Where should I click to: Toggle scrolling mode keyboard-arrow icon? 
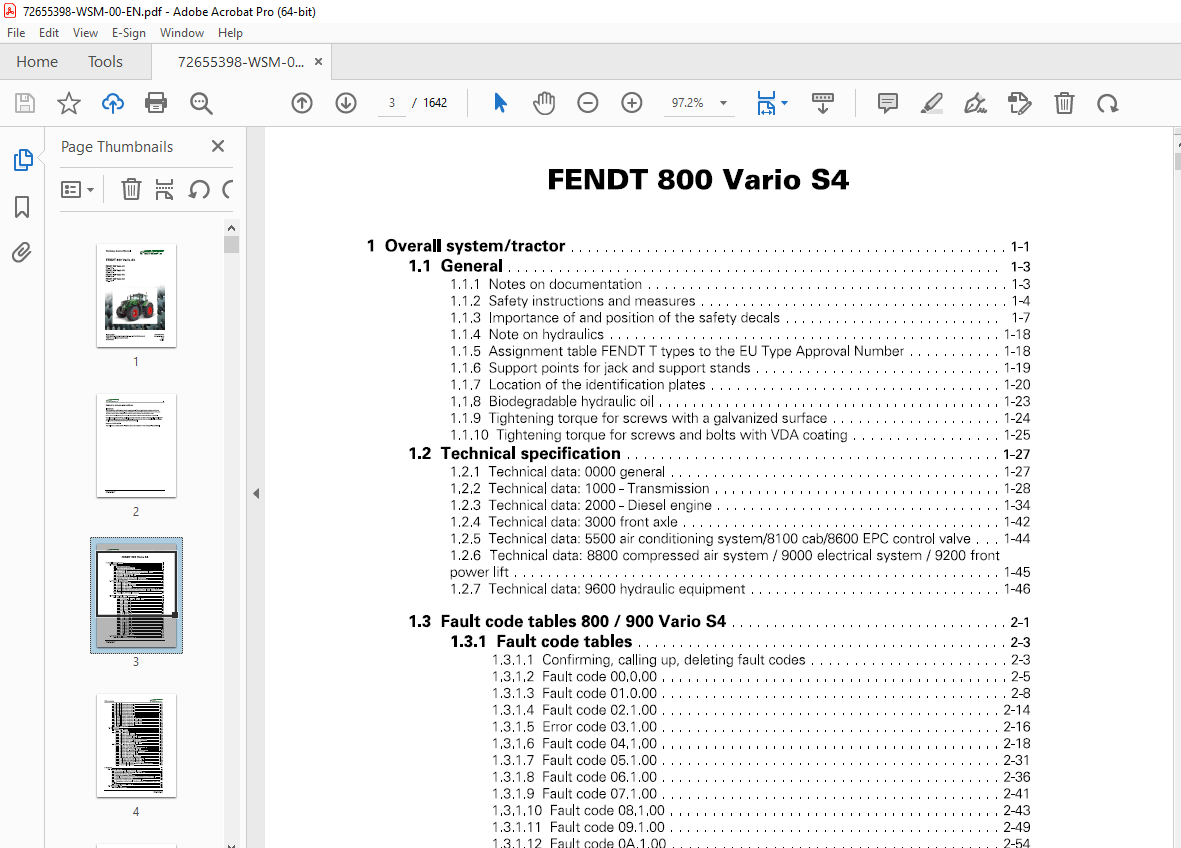tap(822, 103)
